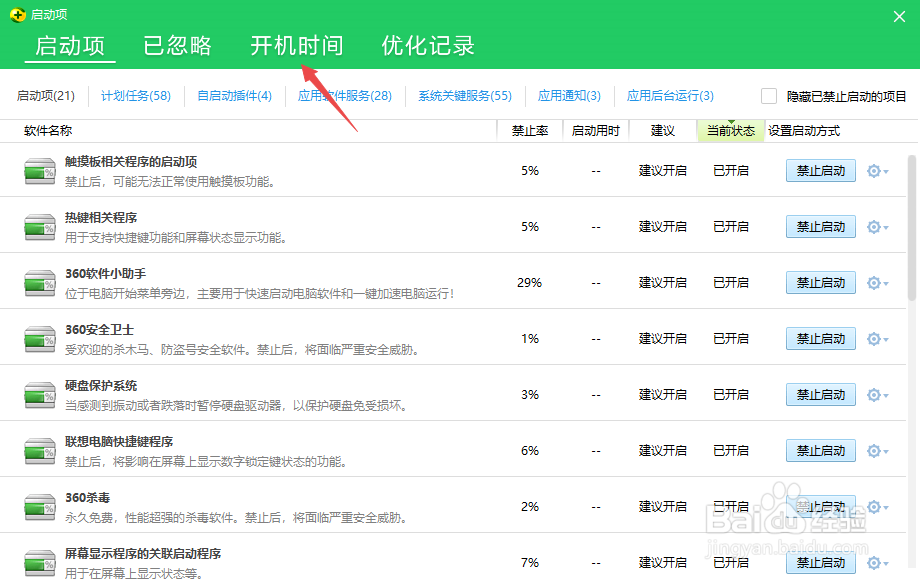Open gear options for 屏幕显示程序的关联启动程序

pyautogui.click(x=878, y=563)
